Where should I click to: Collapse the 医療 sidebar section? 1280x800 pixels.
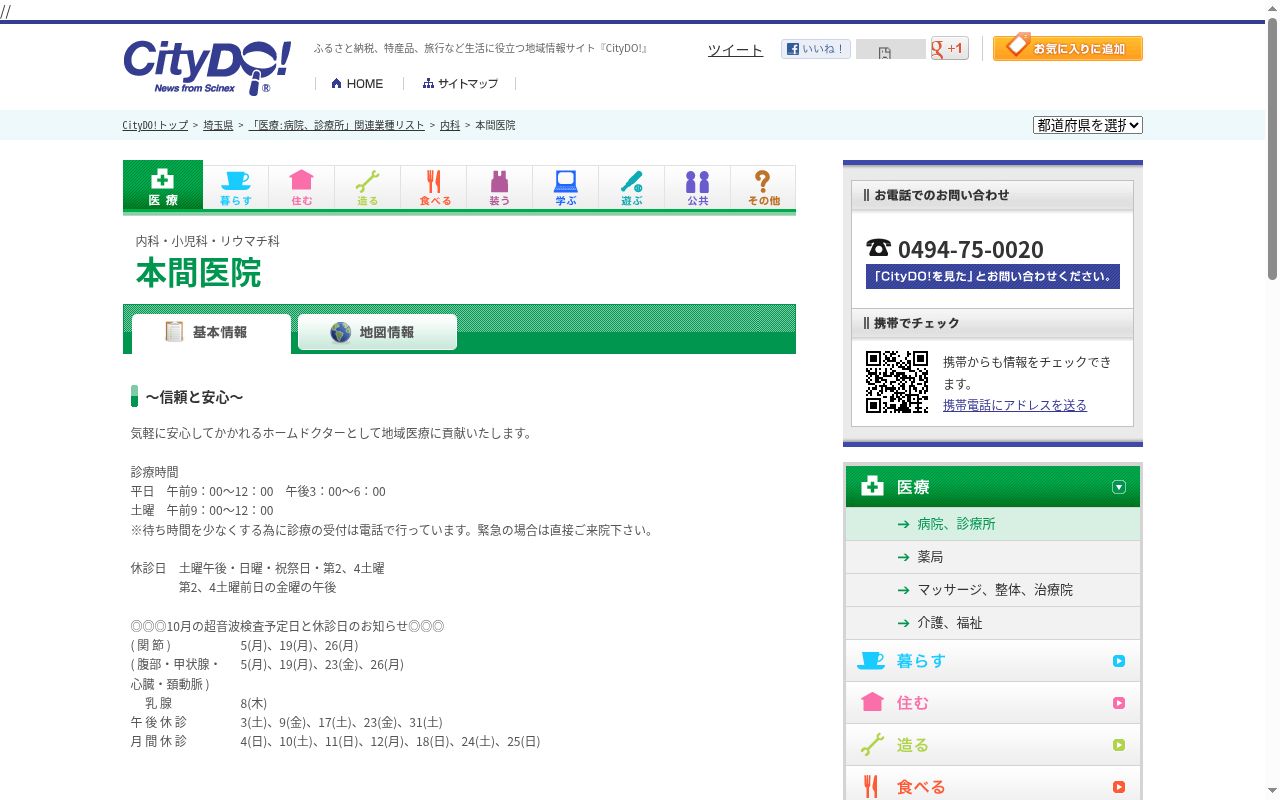click(993, 487)
